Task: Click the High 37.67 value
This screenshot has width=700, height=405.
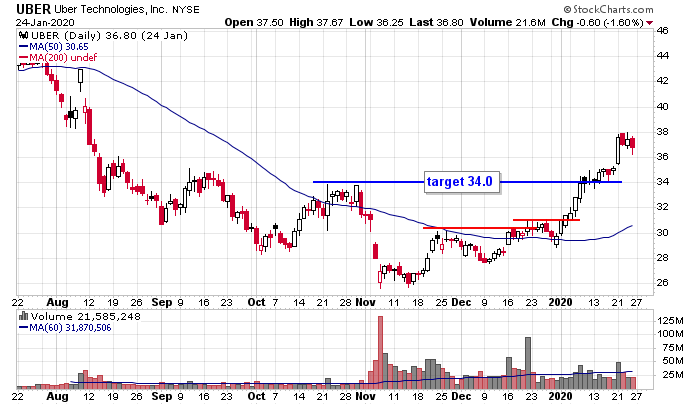Action: click(x=317, y=22)
